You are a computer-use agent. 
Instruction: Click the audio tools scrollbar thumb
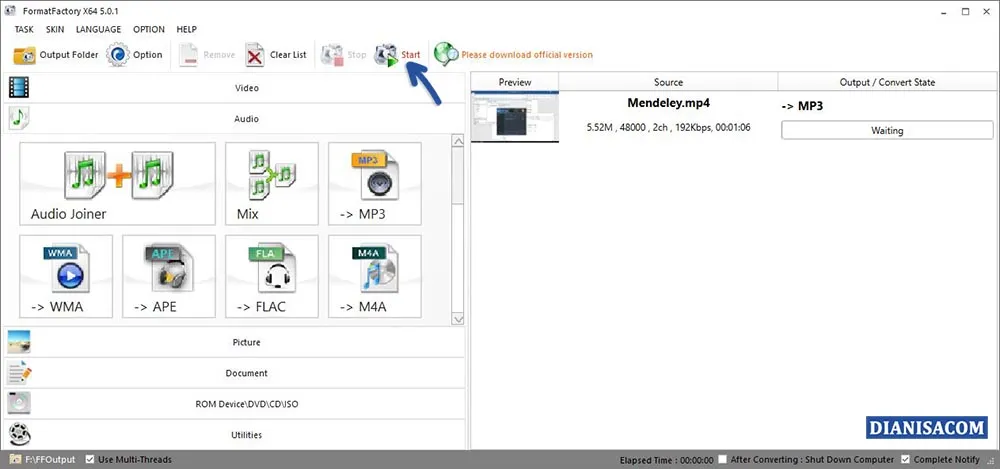click(x=457, y=177)
